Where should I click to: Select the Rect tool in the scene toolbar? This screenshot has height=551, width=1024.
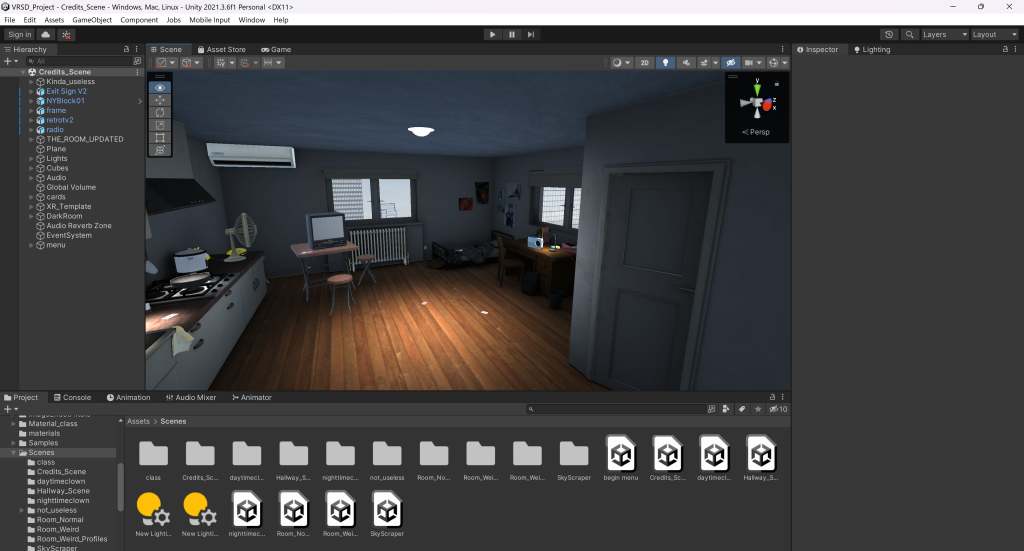pos(160,138)
